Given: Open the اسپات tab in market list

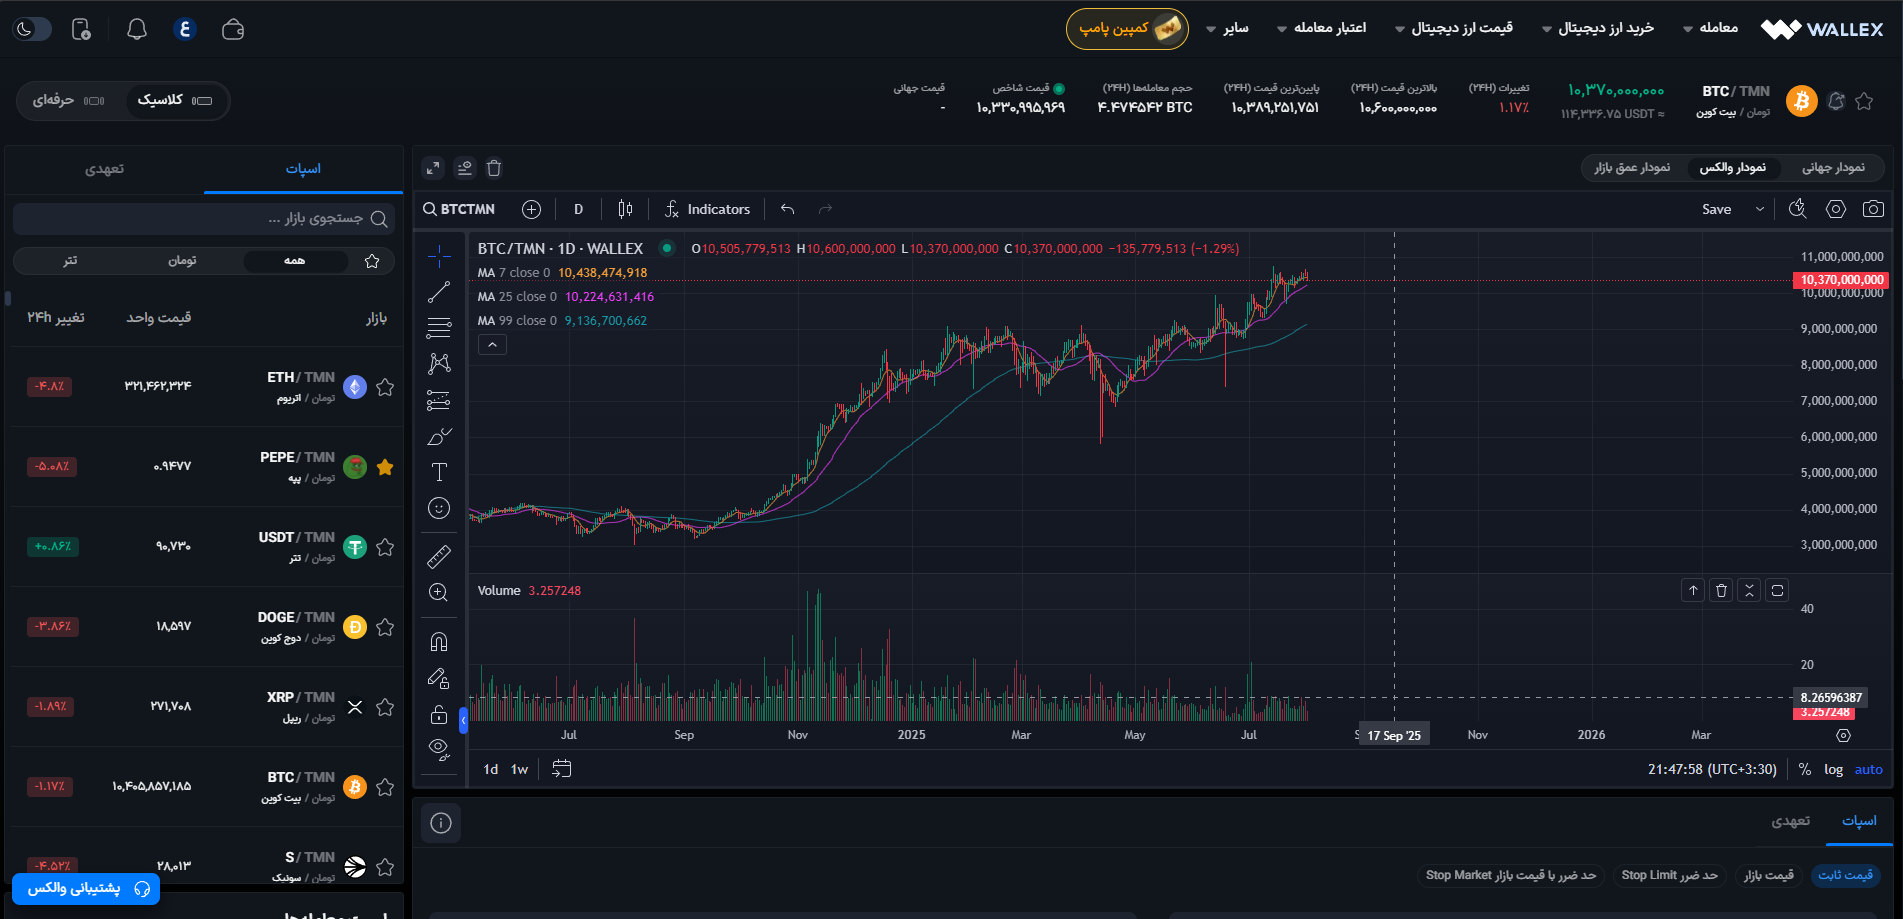Looking at the screenshot, I should coord(303,169).
